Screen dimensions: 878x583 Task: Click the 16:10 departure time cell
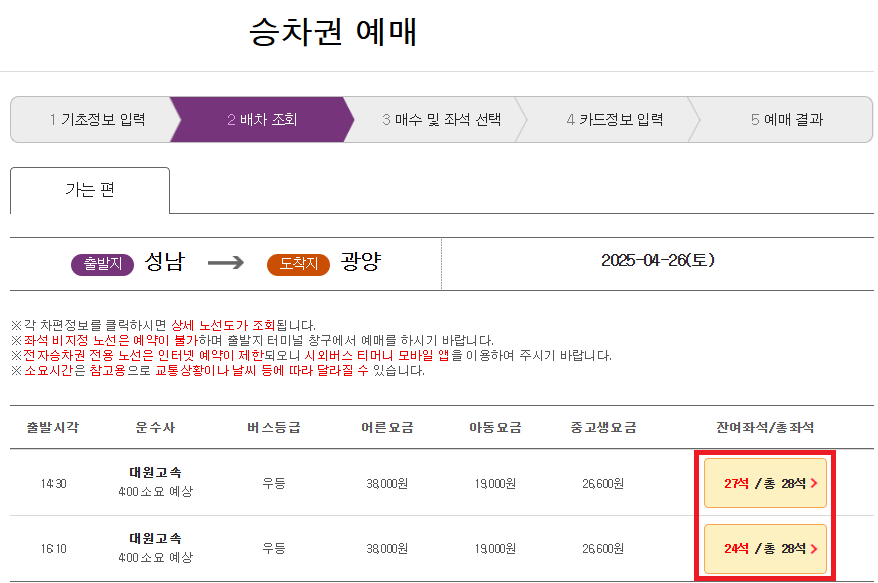click(x=53, y=549)
